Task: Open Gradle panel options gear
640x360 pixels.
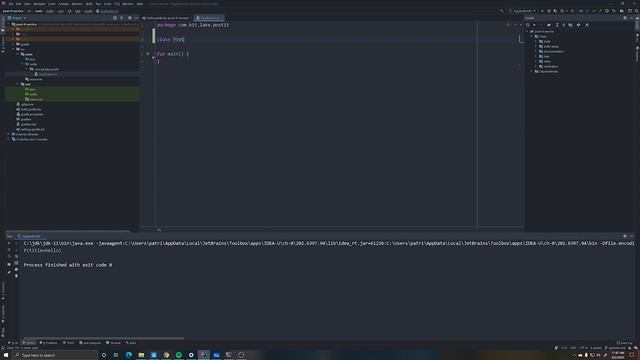Action: click(x=625, y=18)
